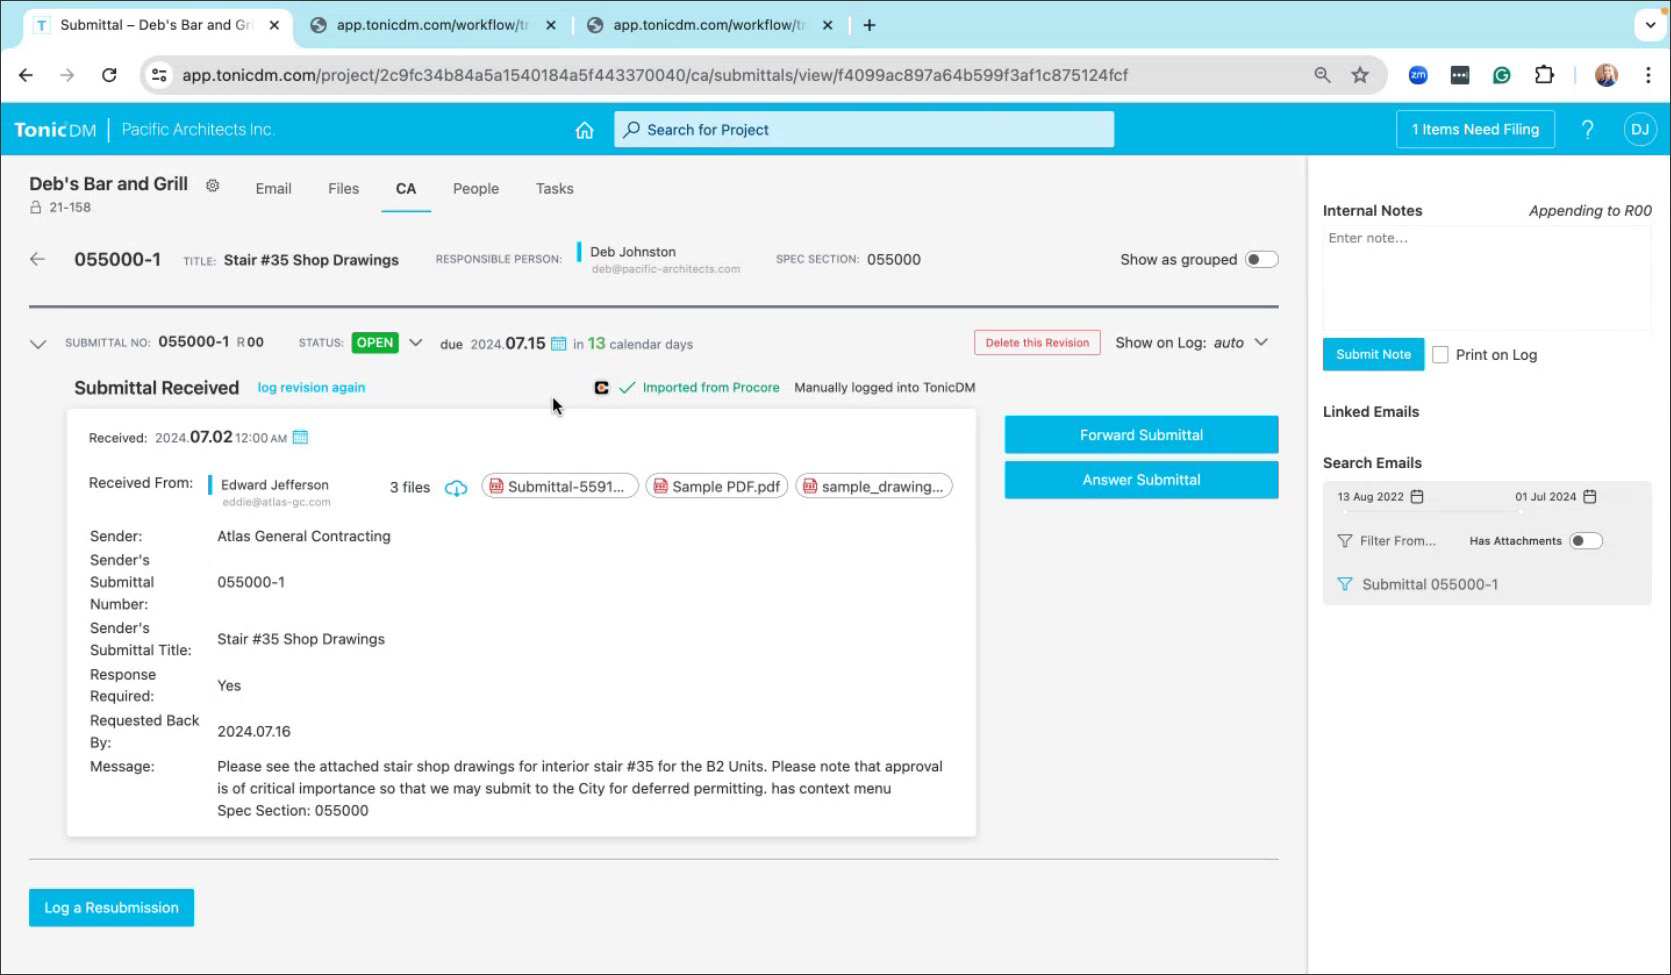Click the DJ user avatar icon
The width and height of the screenshot is (1671, 975).
click(1639, 129)
